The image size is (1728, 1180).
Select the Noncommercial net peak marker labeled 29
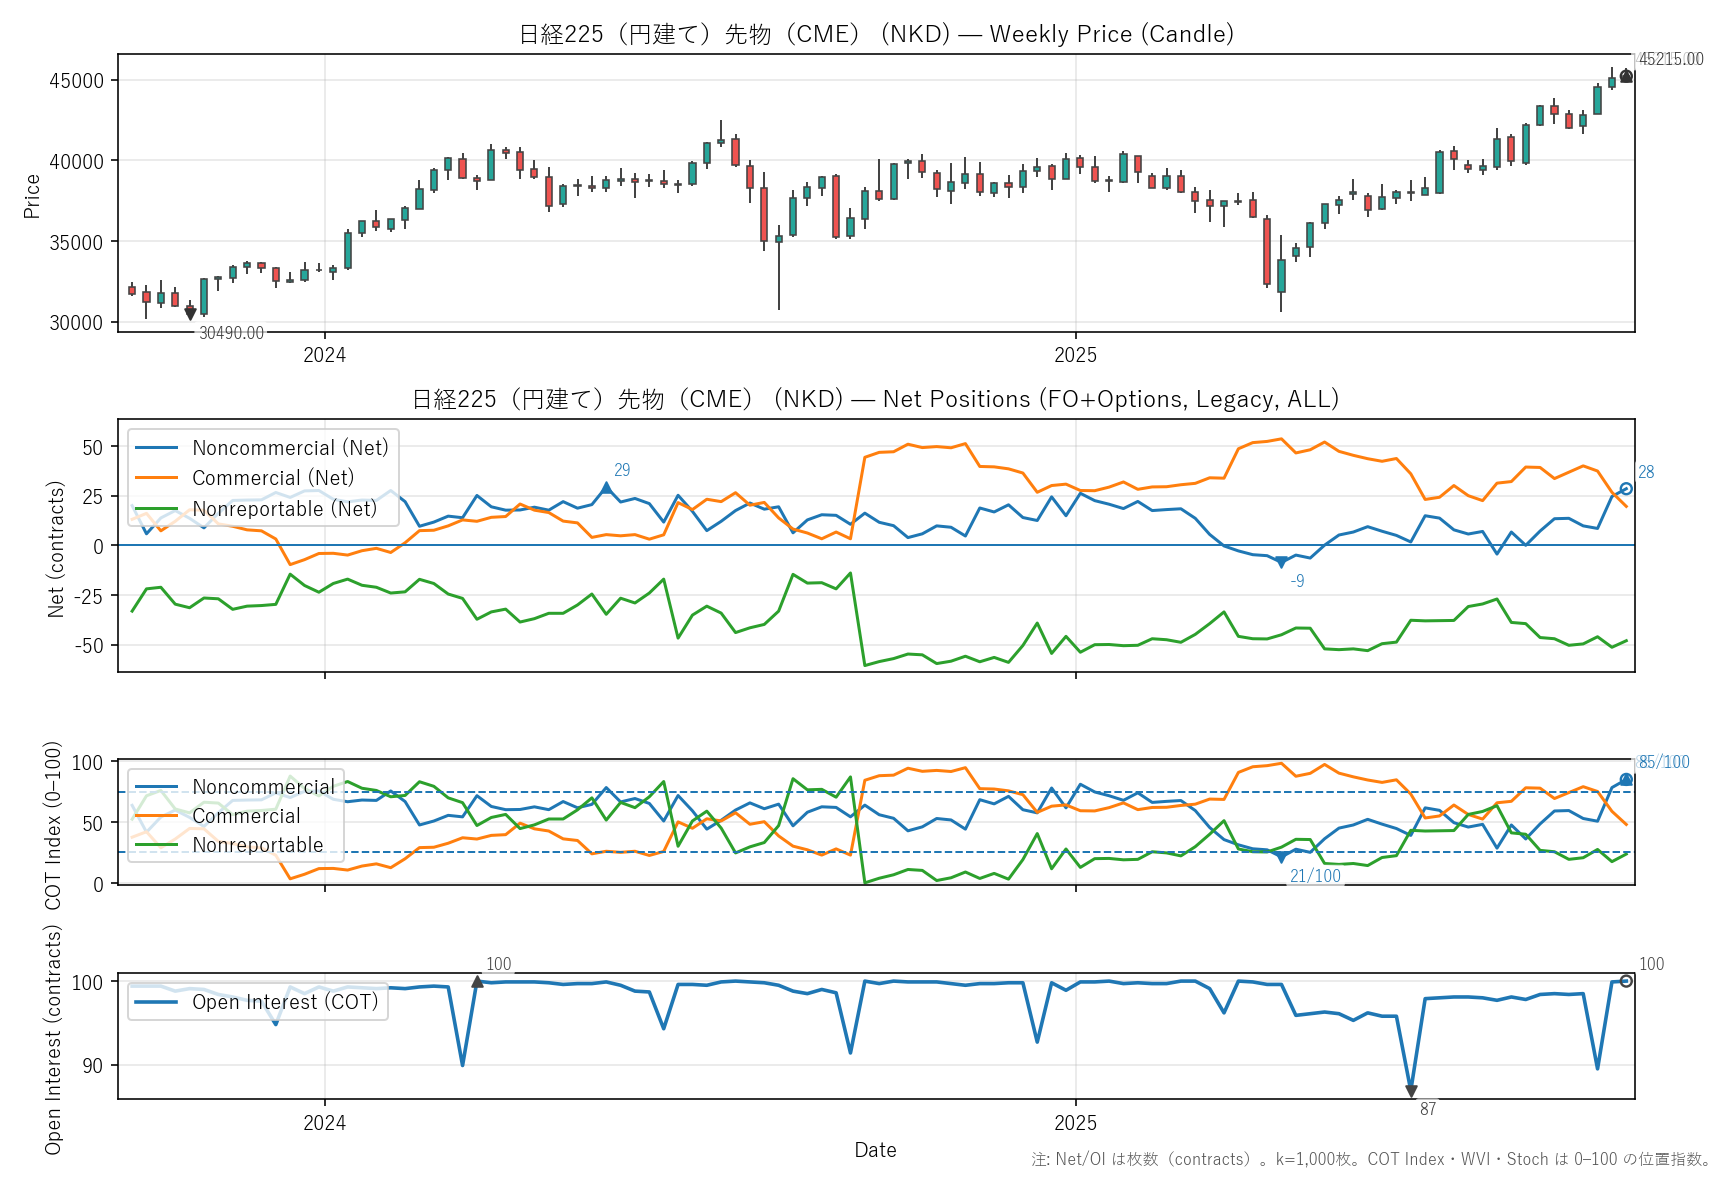click(x=606, y=488)
